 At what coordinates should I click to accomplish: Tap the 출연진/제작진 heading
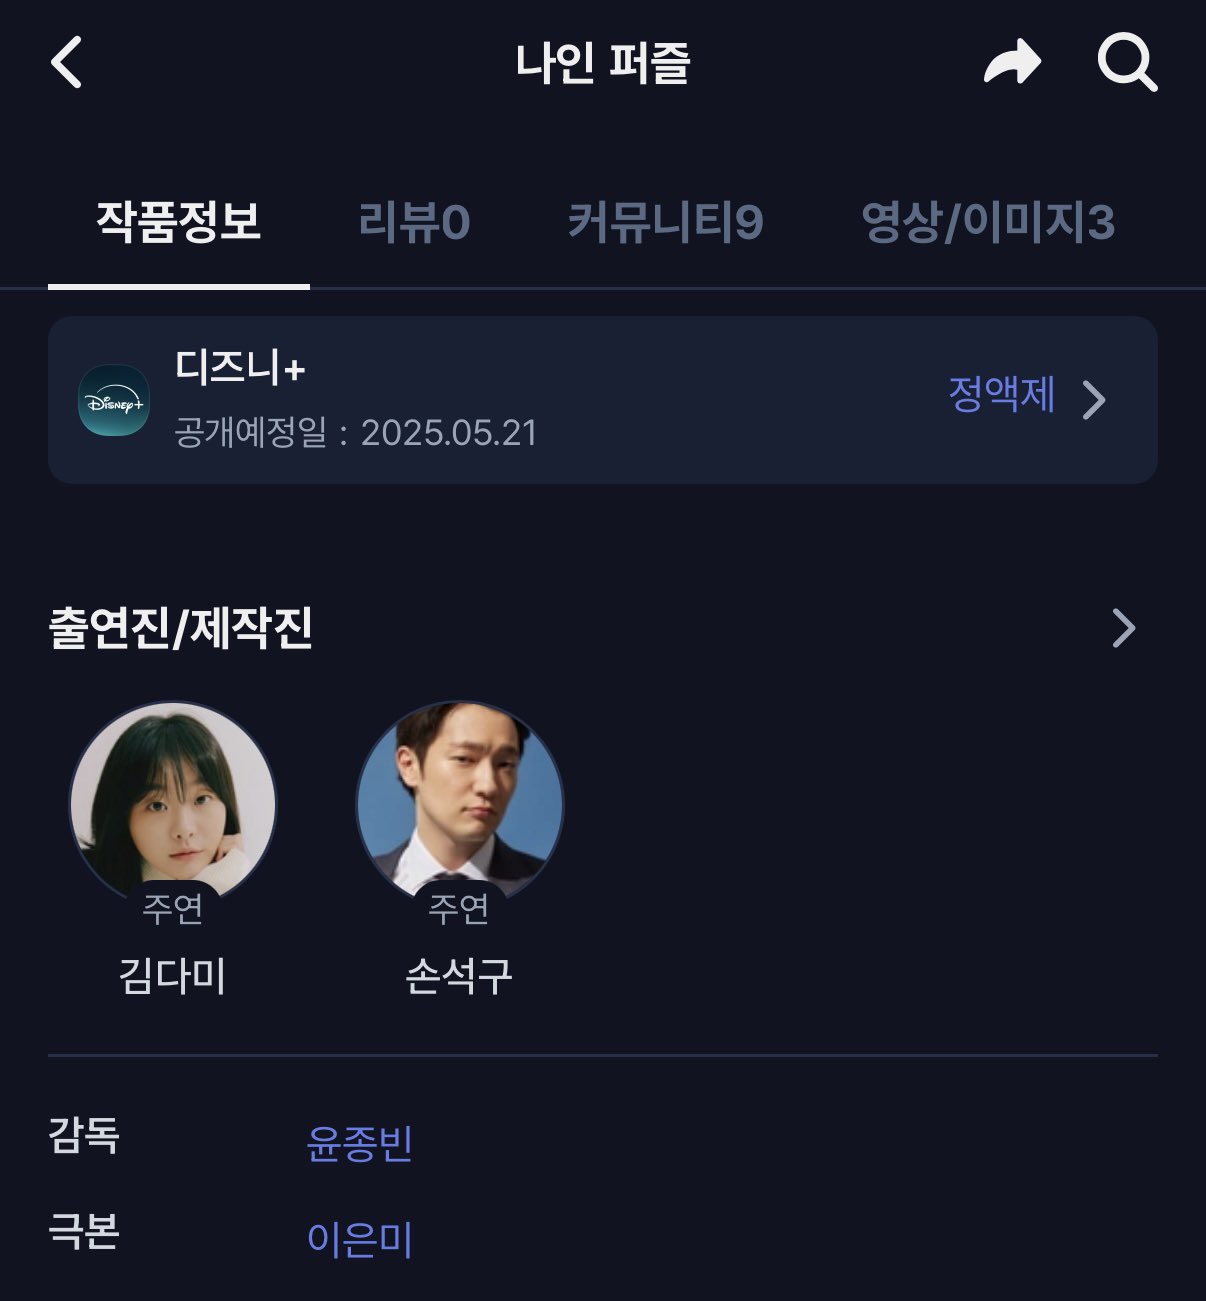click(x=181, y=628)
